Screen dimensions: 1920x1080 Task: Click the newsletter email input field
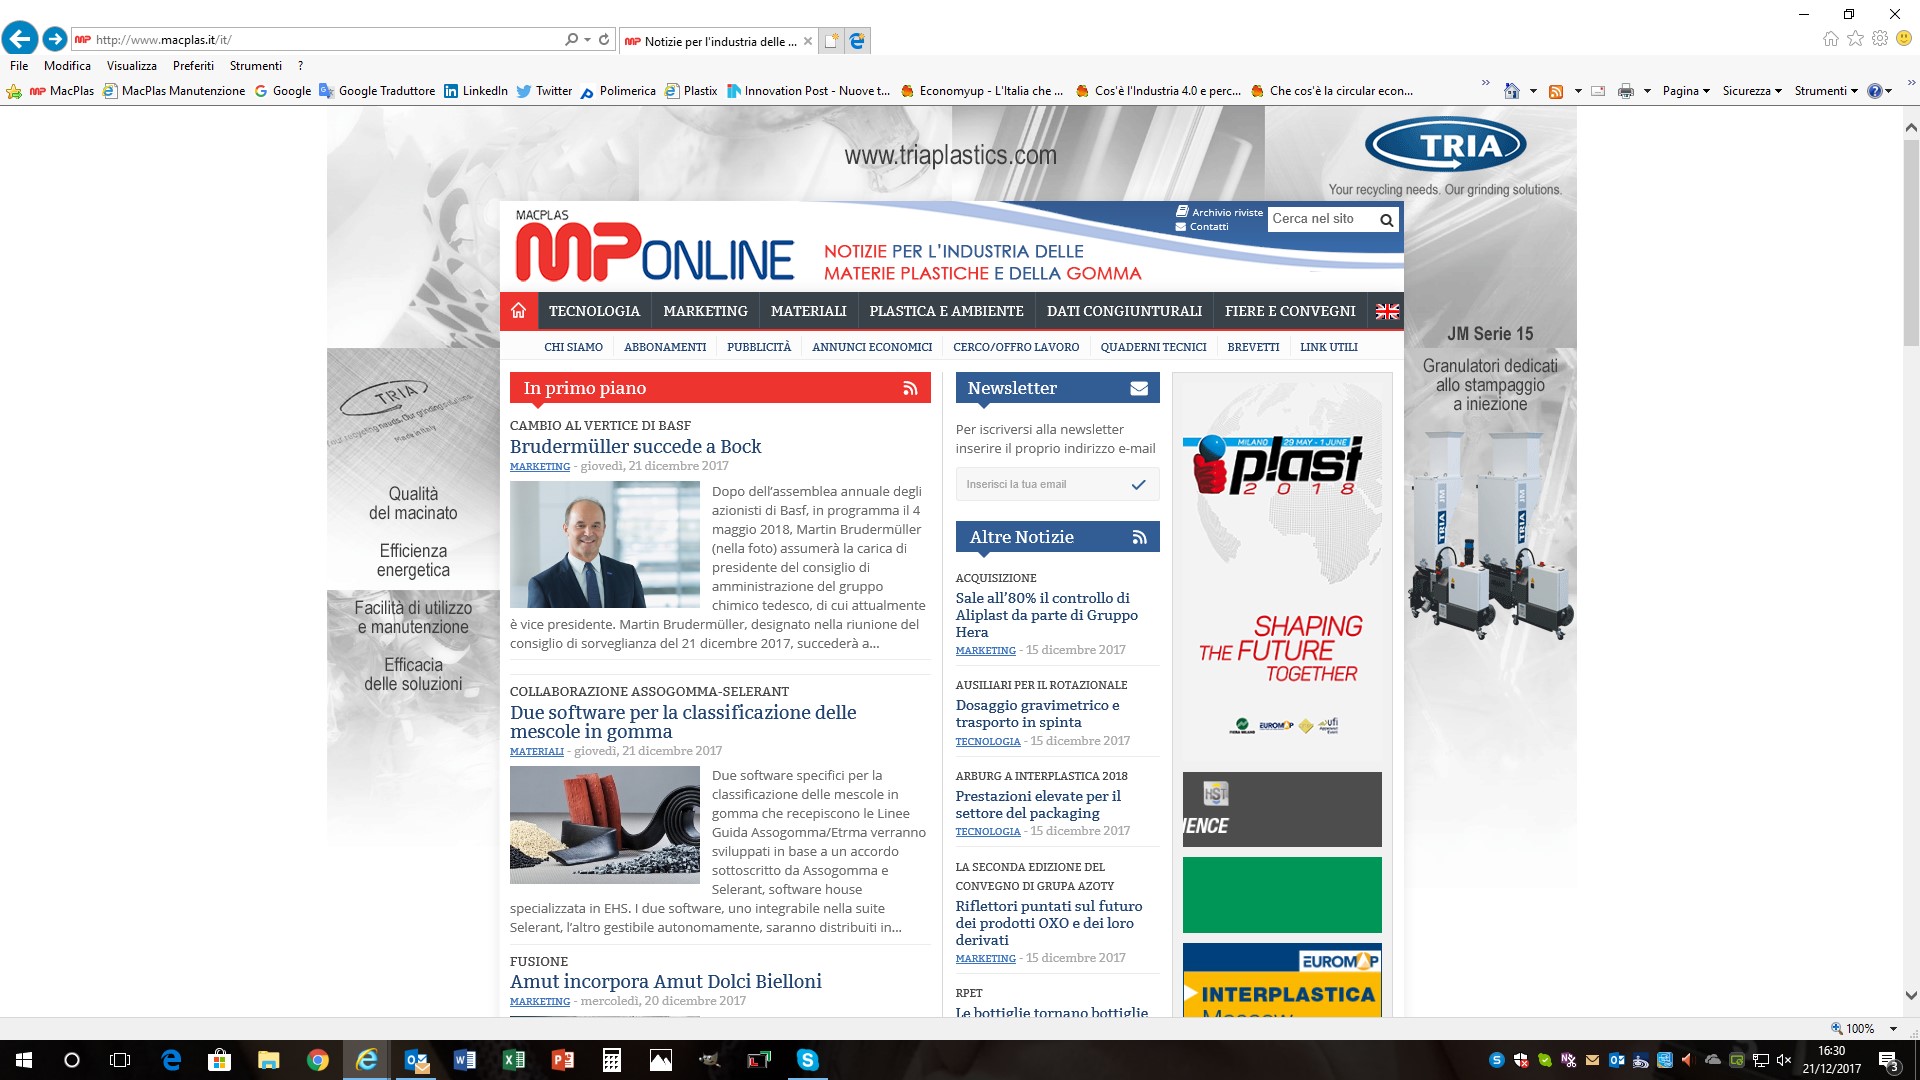1041,485
